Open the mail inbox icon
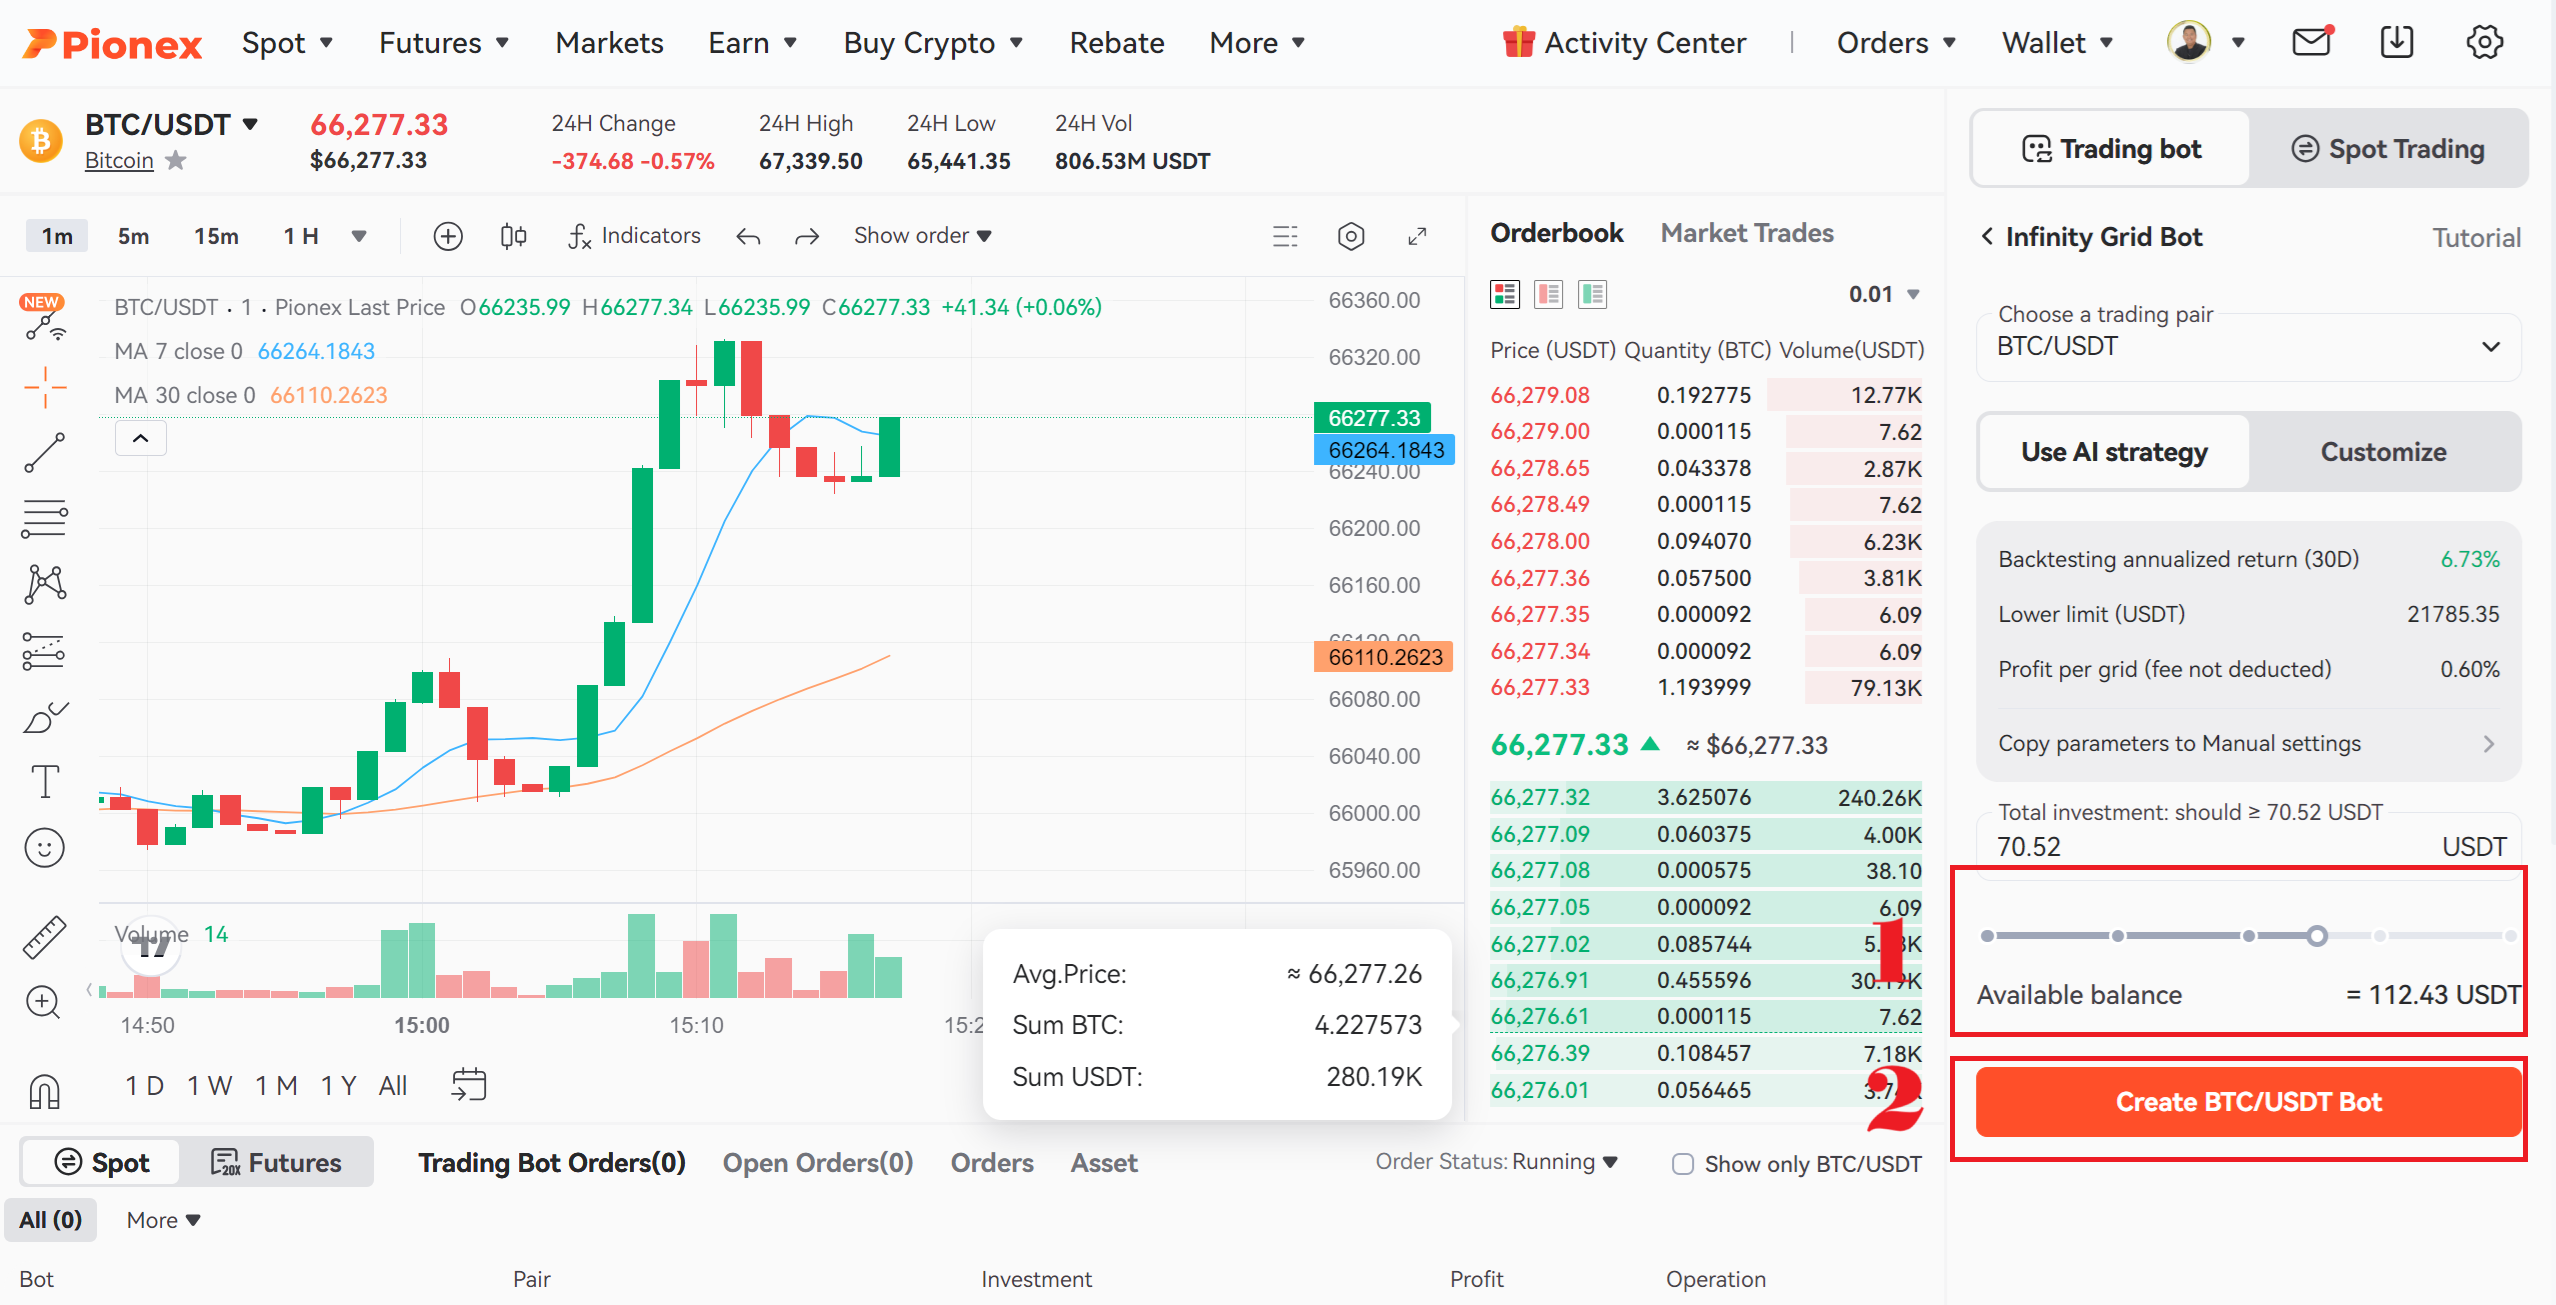The height and width of the screenshot is (1305, 2556). click(x=2311, y=42)
